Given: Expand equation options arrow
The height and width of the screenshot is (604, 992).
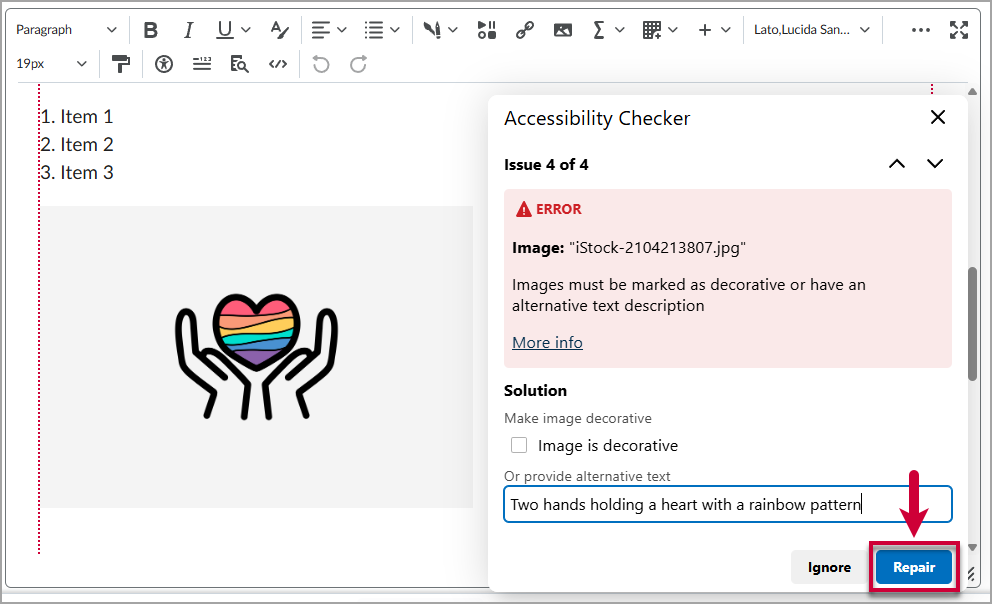Looking at the screenshot, I should pos(619,30).
